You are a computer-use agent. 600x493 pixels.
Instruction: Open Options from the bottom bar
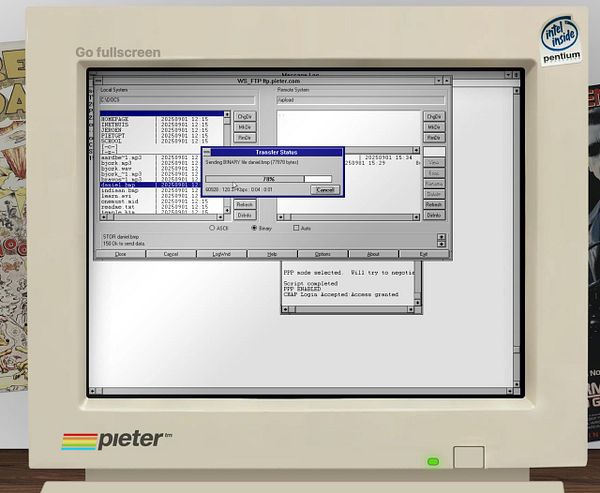click(x=323, y=254)
